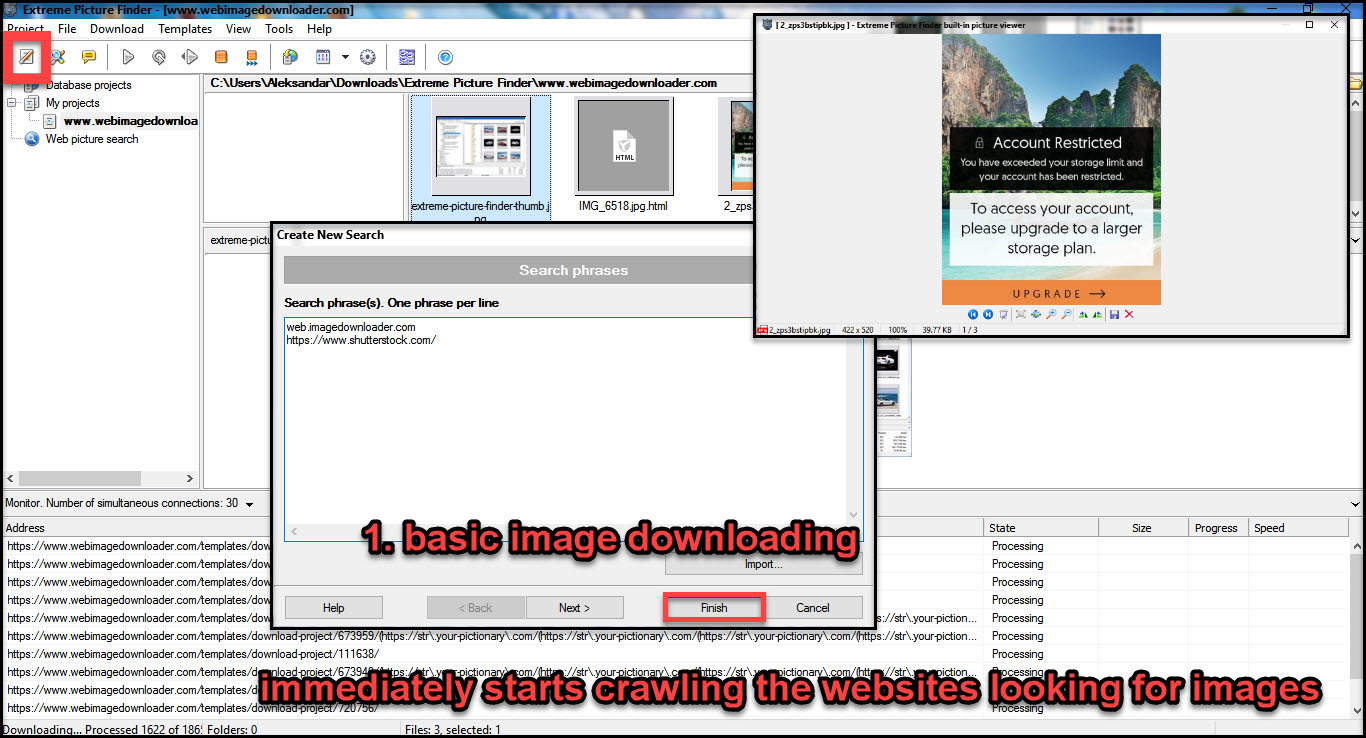Start slideshow in picture viewer

(1004, 314)
